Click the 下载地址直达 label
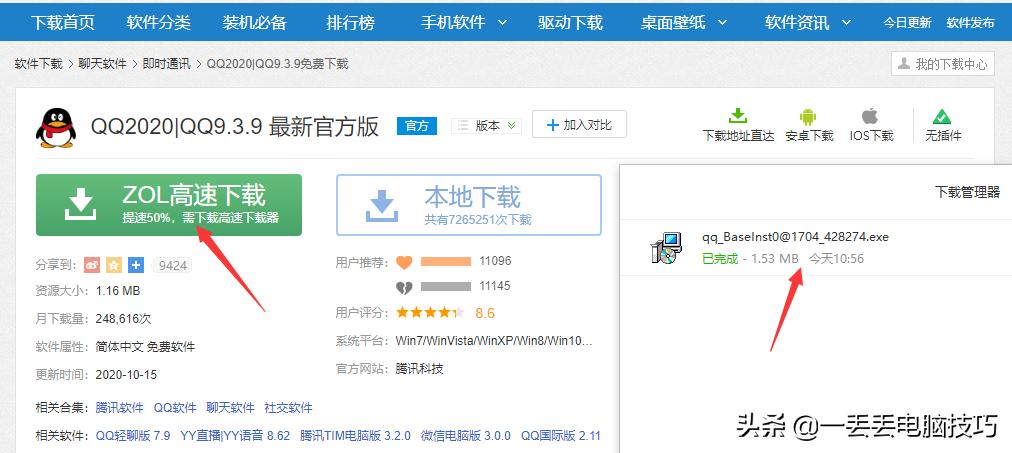This screenshot has width=1012, height=453. pos(738,136)
